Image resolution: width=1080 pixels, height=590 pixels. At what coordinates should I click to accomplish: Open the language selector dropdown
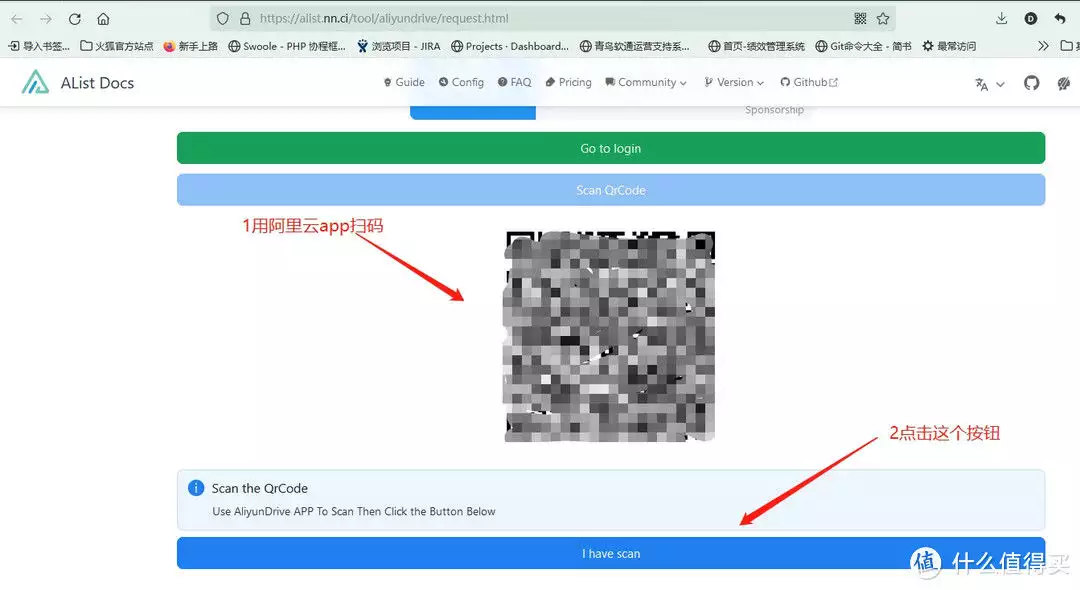pos(990,84)
